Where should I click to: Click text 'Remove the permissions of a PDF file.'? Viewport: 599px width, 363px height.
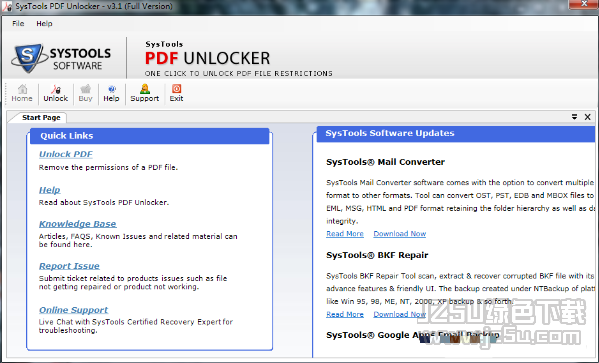point(108,167)
